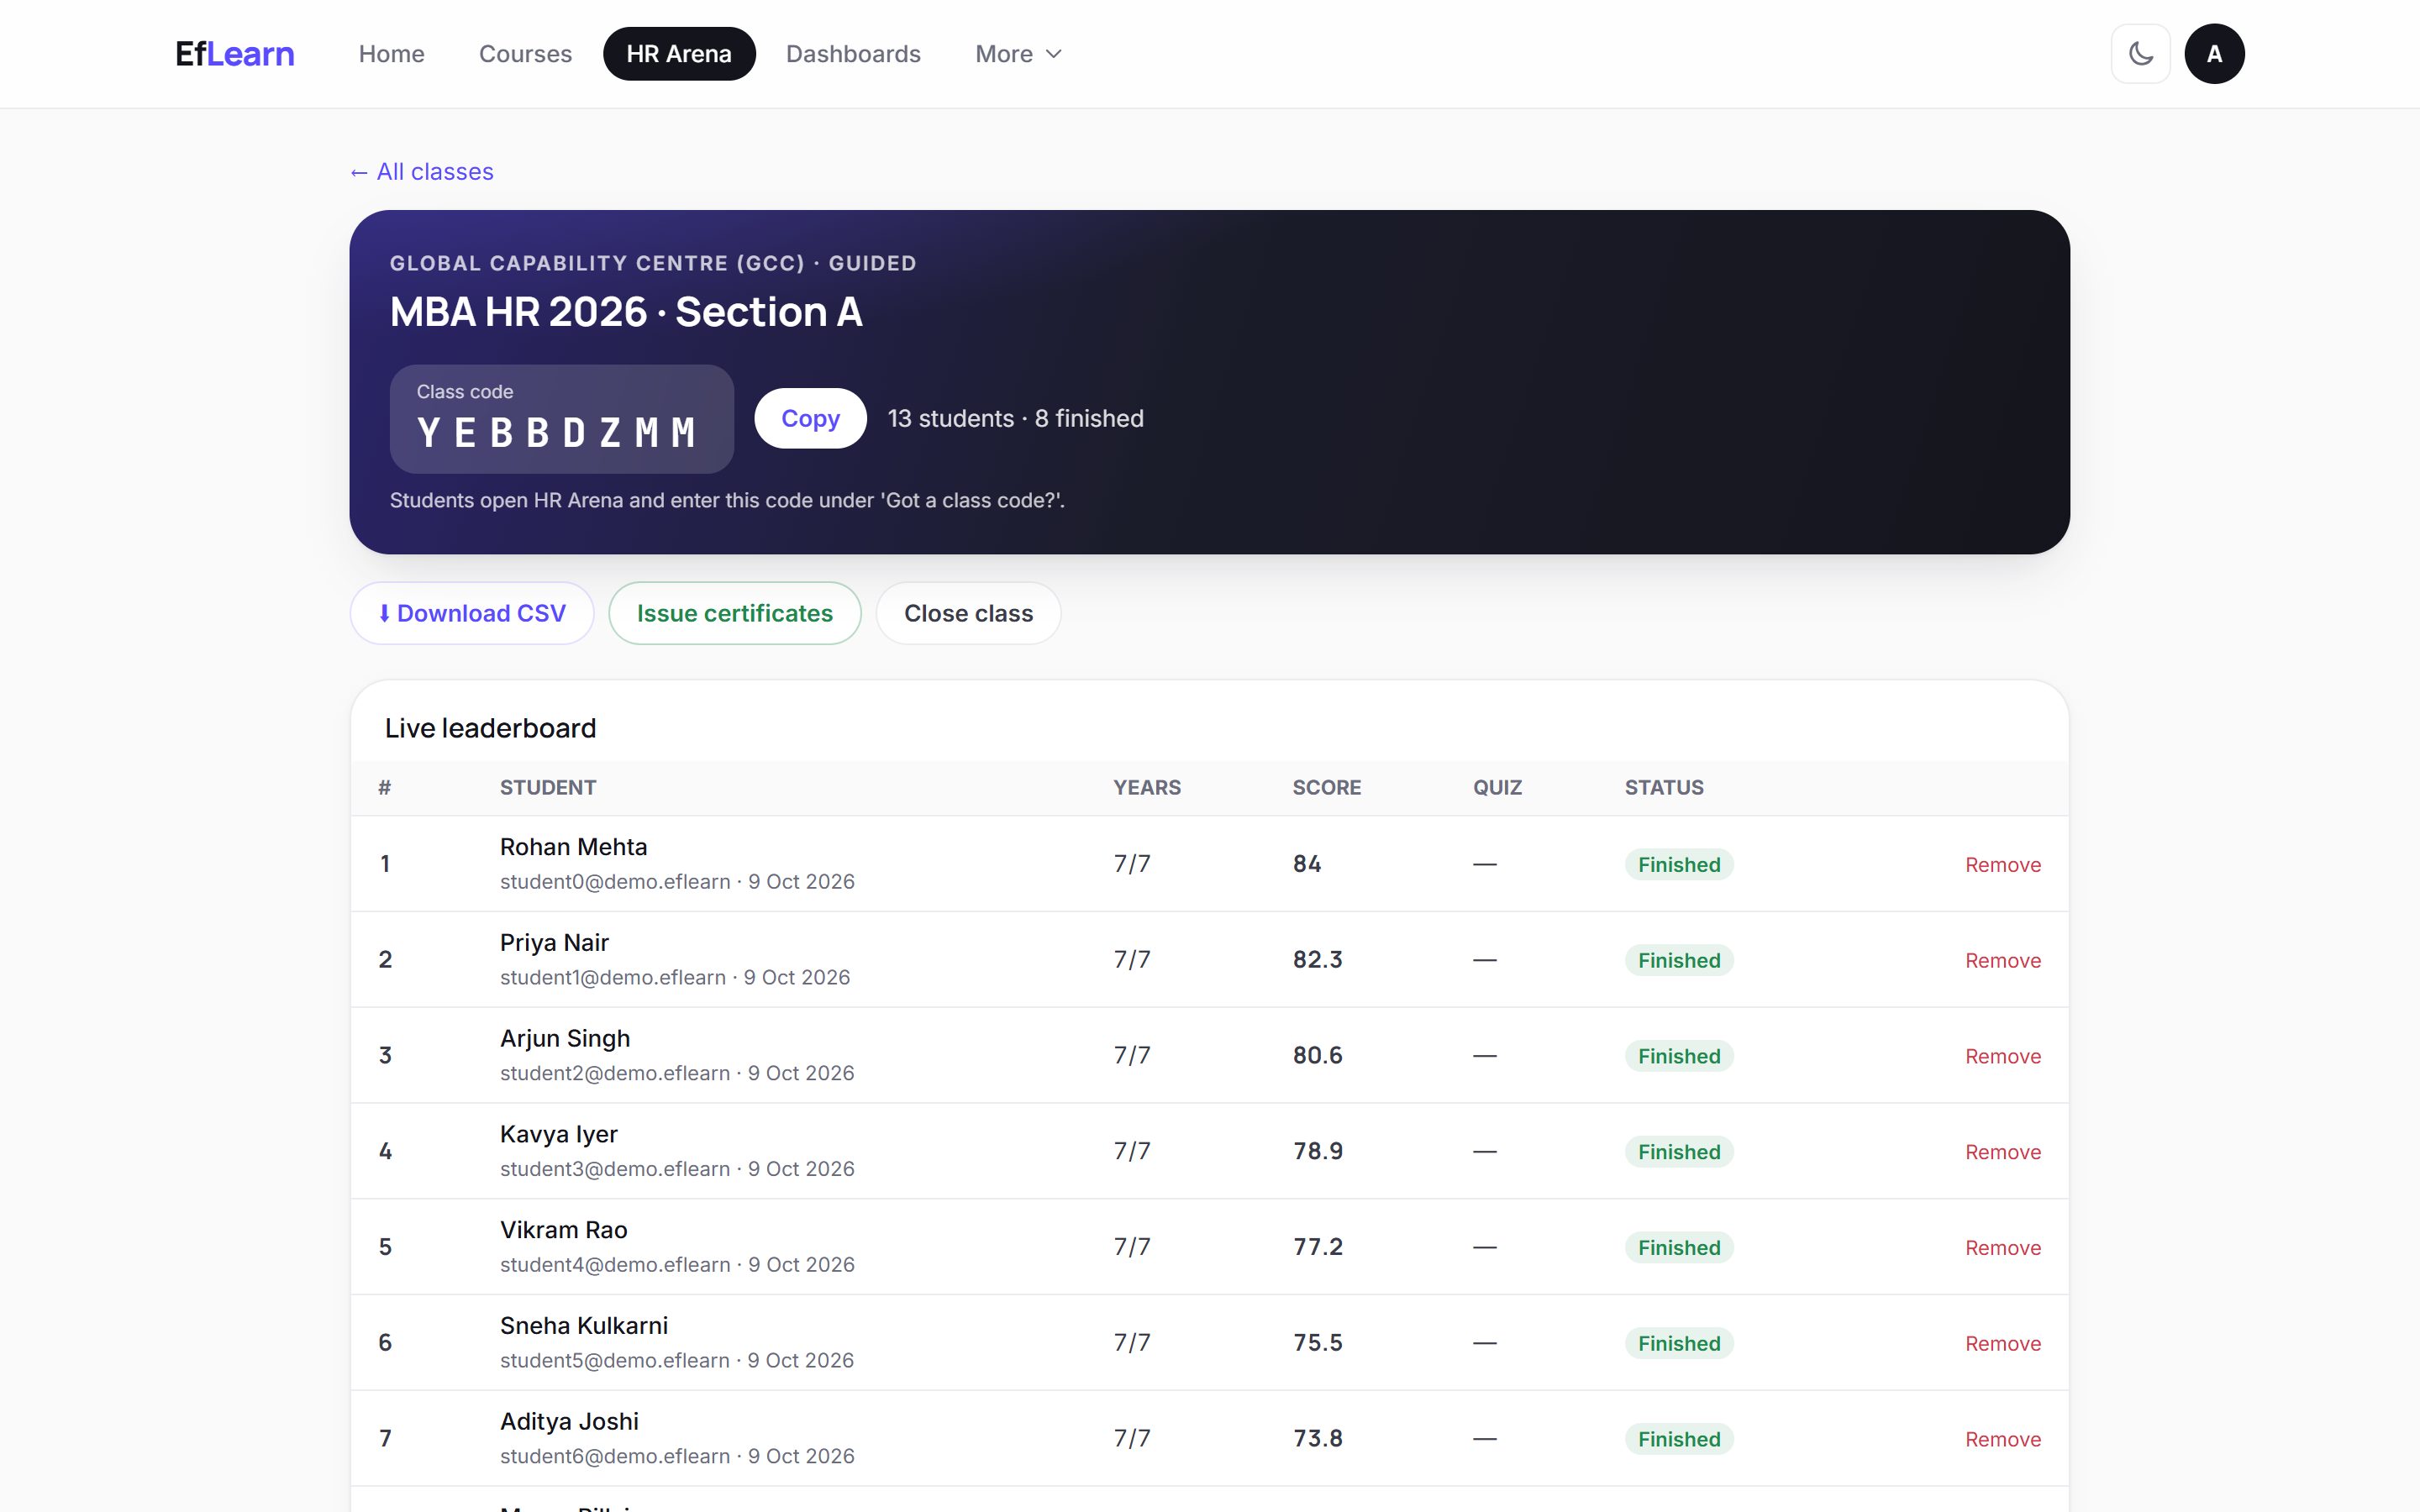Go to the Home tab
Viewport: 2420px width, 1512px height.
tap(392, 54)
